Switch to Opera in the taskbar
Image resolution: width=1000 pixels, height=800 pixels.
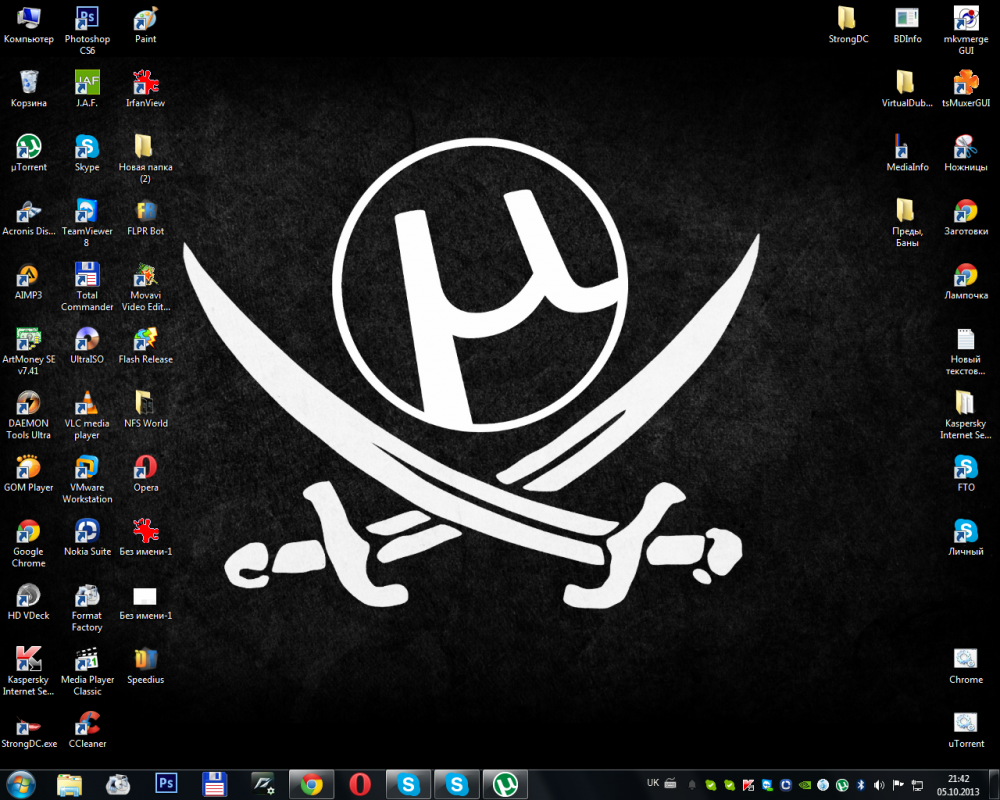[x=360, y=785]
